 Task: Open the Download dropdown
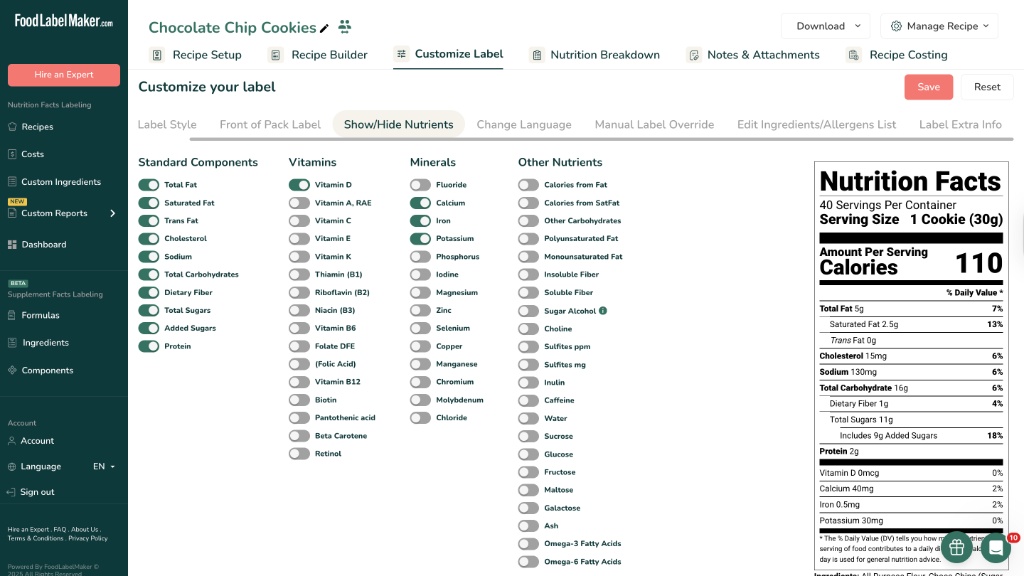coord(825,26)
